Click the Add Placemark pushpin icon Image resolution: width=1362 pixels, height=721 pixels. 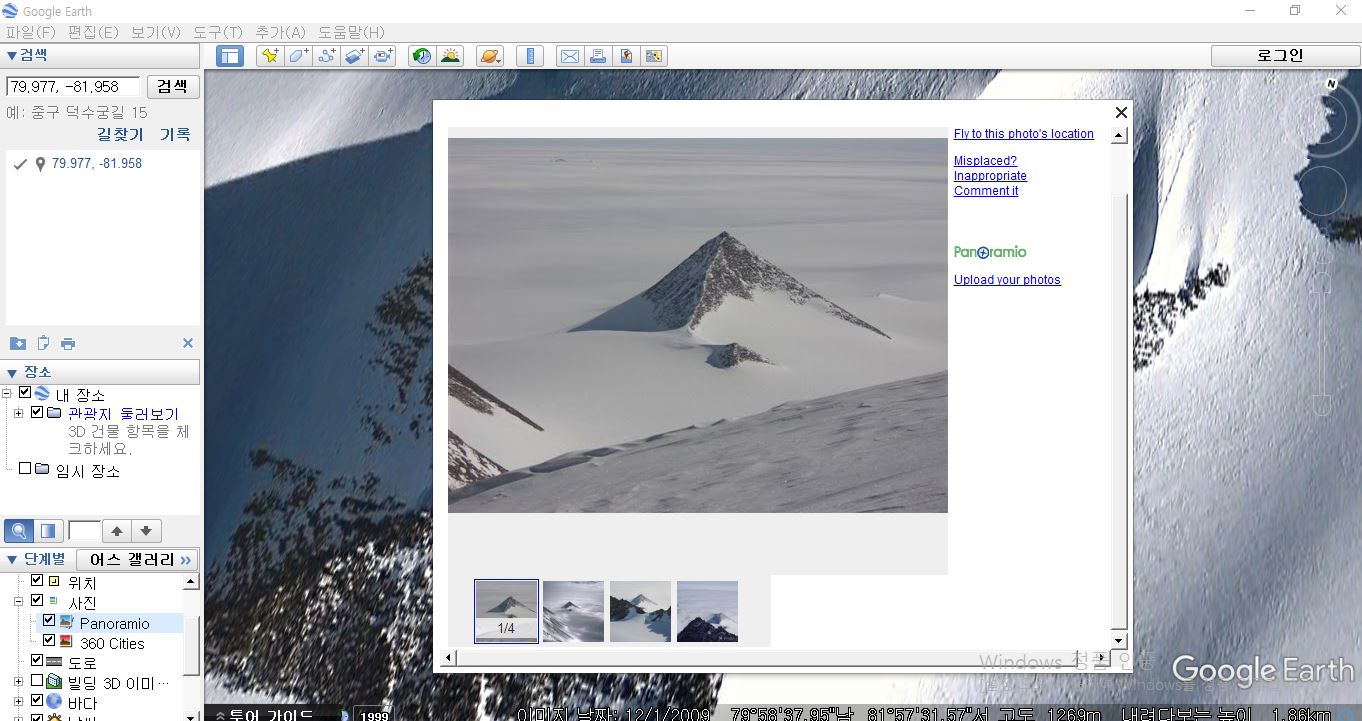270,56
